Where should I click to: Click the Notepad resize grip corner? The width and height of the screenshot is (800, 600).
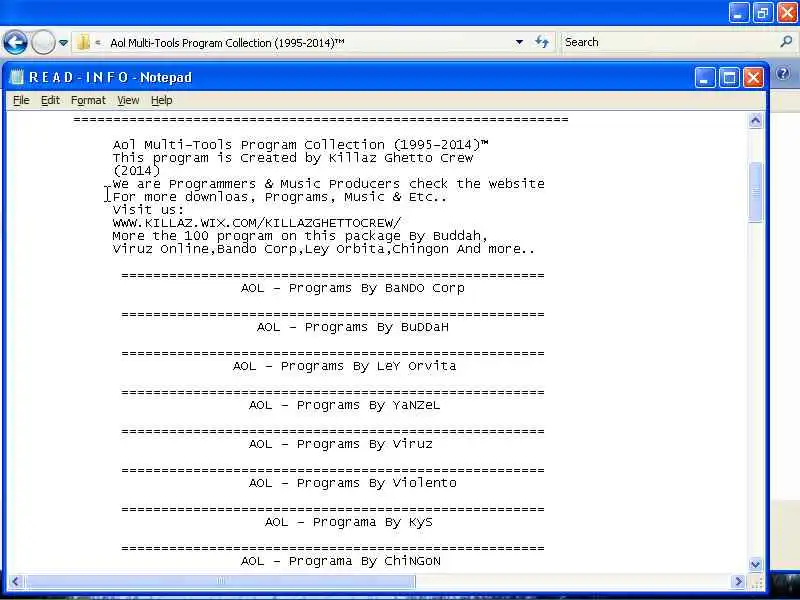pos(757,582)
